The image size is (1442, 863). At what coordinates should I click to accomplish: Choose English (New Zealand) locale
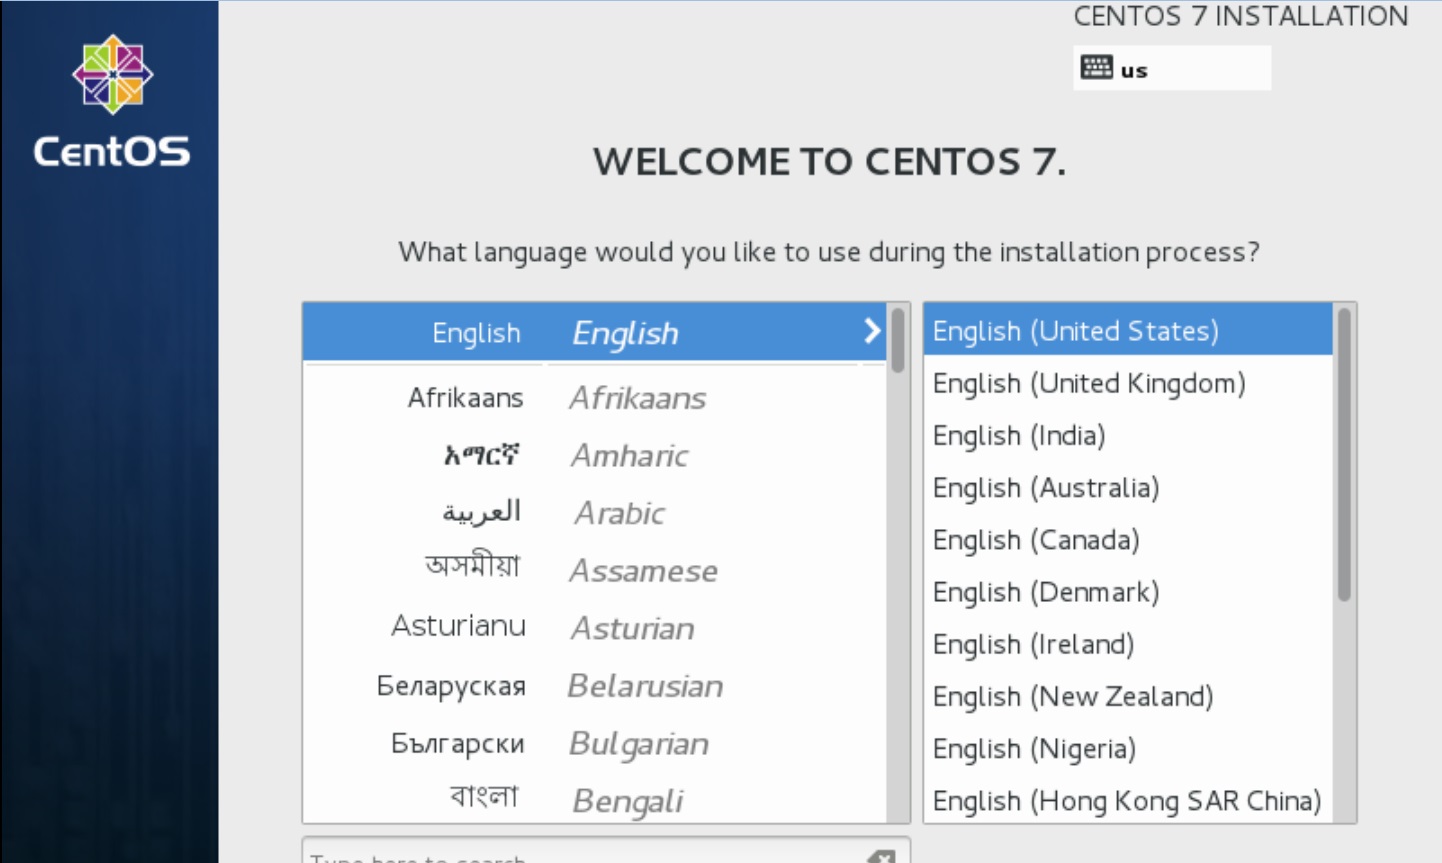click(x=1128, y=696)
